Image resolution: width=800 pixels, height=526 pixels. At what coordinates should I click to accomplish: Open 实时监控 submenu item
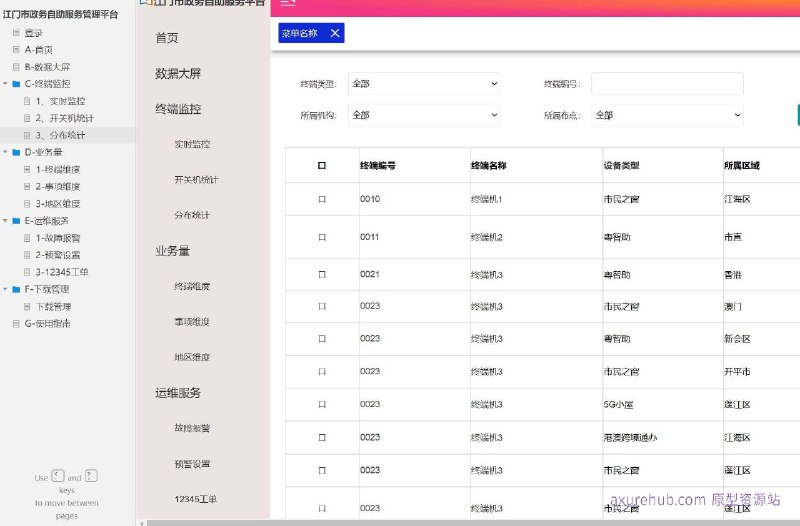[x=192, y=144]
